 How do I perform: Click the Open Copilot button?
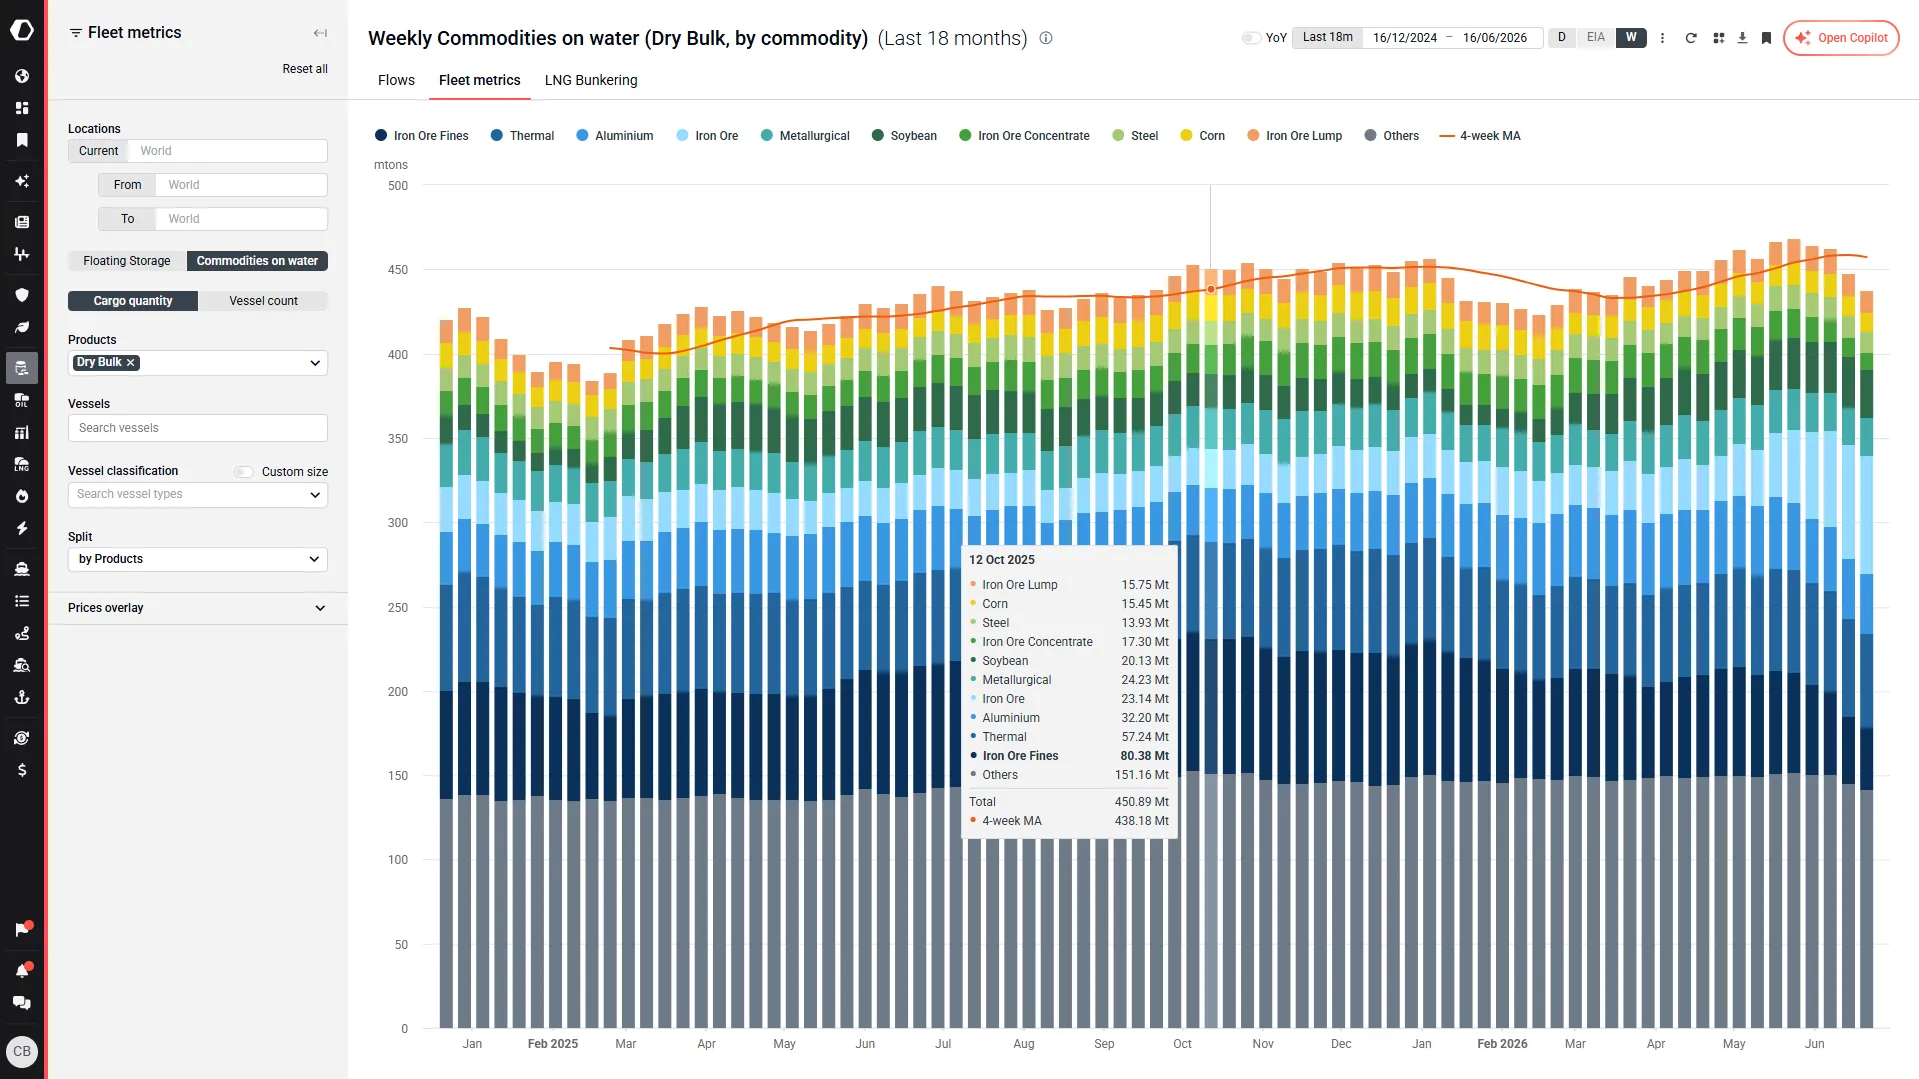click(x=1841, y=38)
